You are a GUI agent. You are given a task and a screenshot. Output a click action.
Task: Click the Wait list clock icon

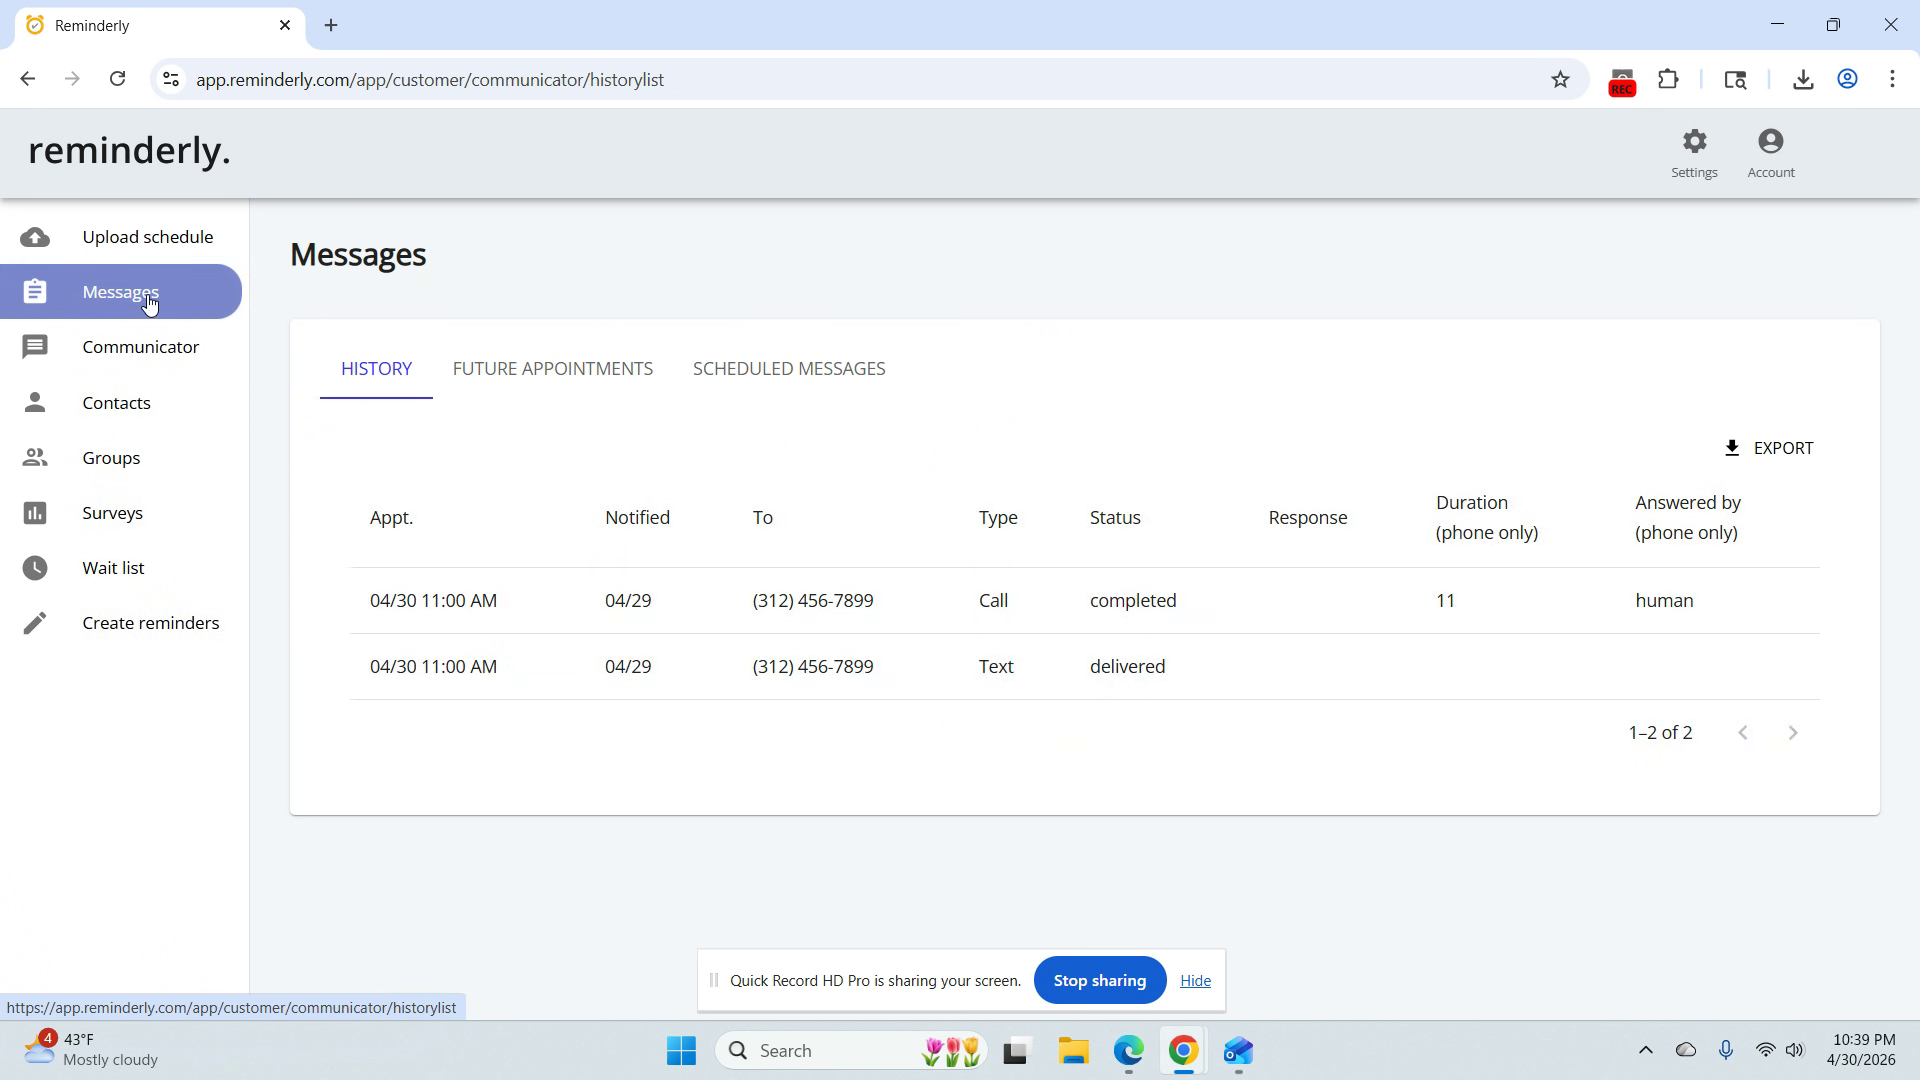tap(35, 568)
